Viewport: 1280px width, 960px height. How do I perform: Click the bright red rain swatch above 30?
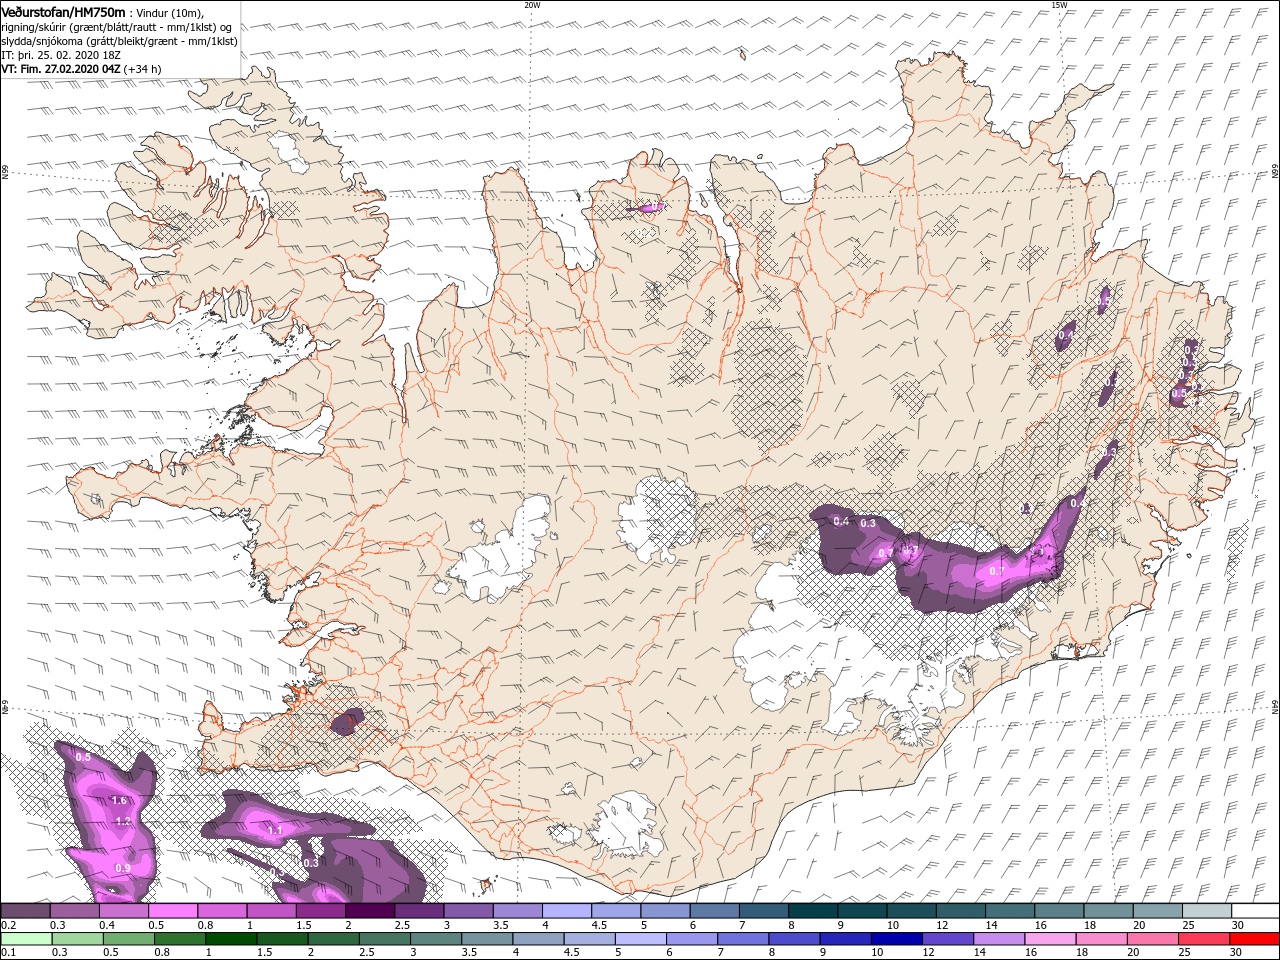(1255, 938)
